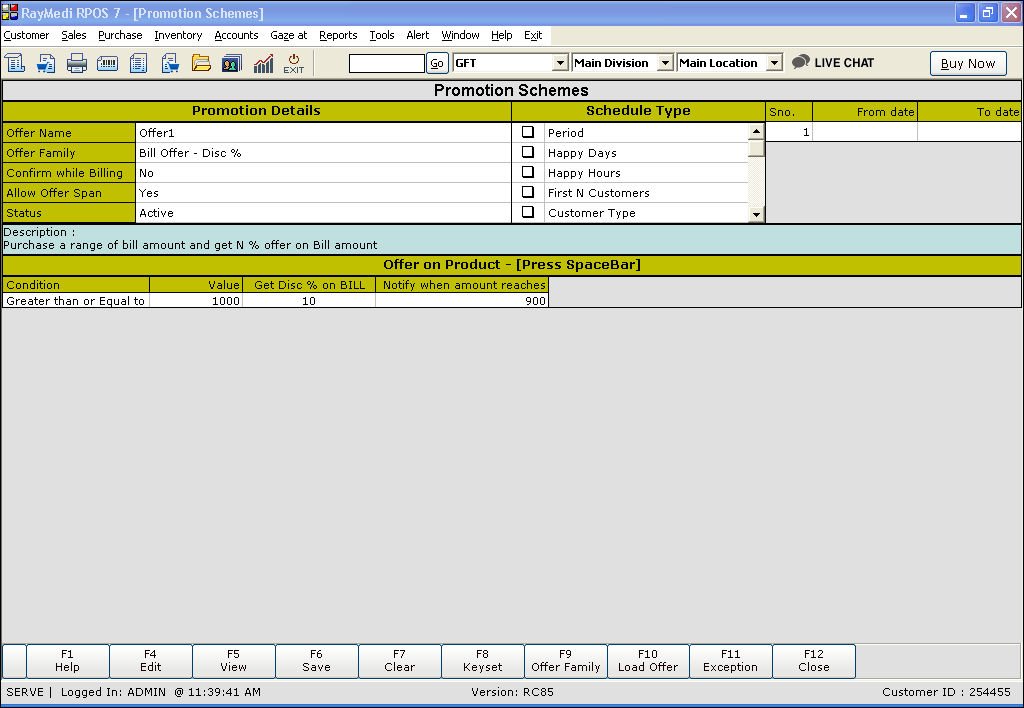Click the F1 Help button
The height and width of the screenshot is (708, 1024).
[67, 661]
